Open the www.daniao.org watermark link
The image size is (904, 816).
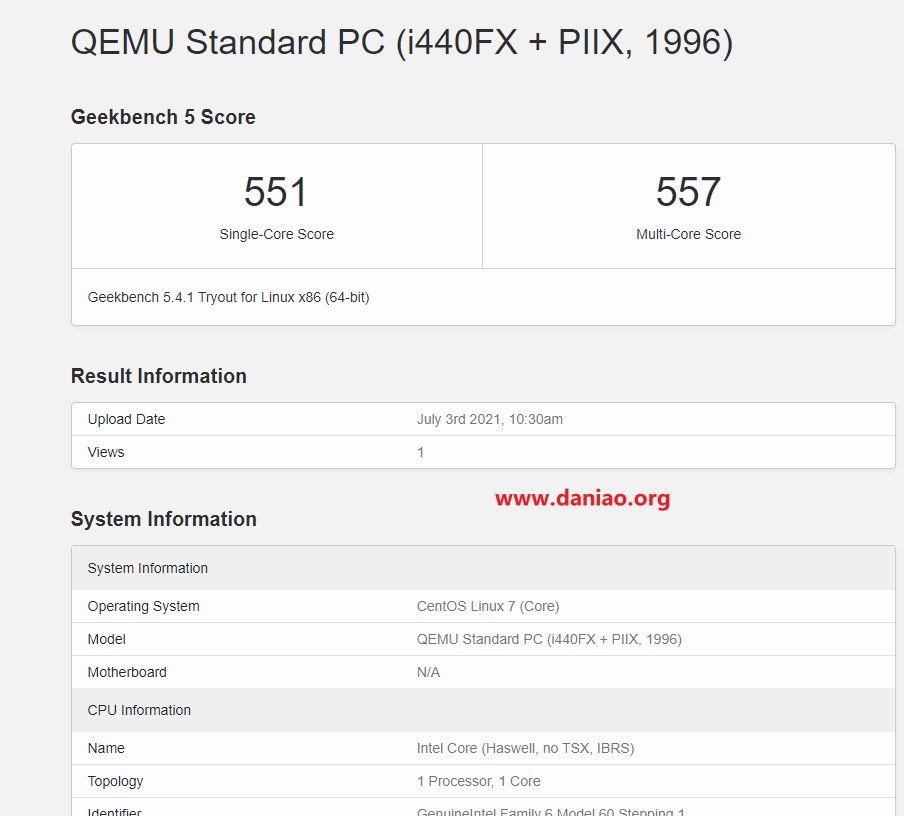582,498
